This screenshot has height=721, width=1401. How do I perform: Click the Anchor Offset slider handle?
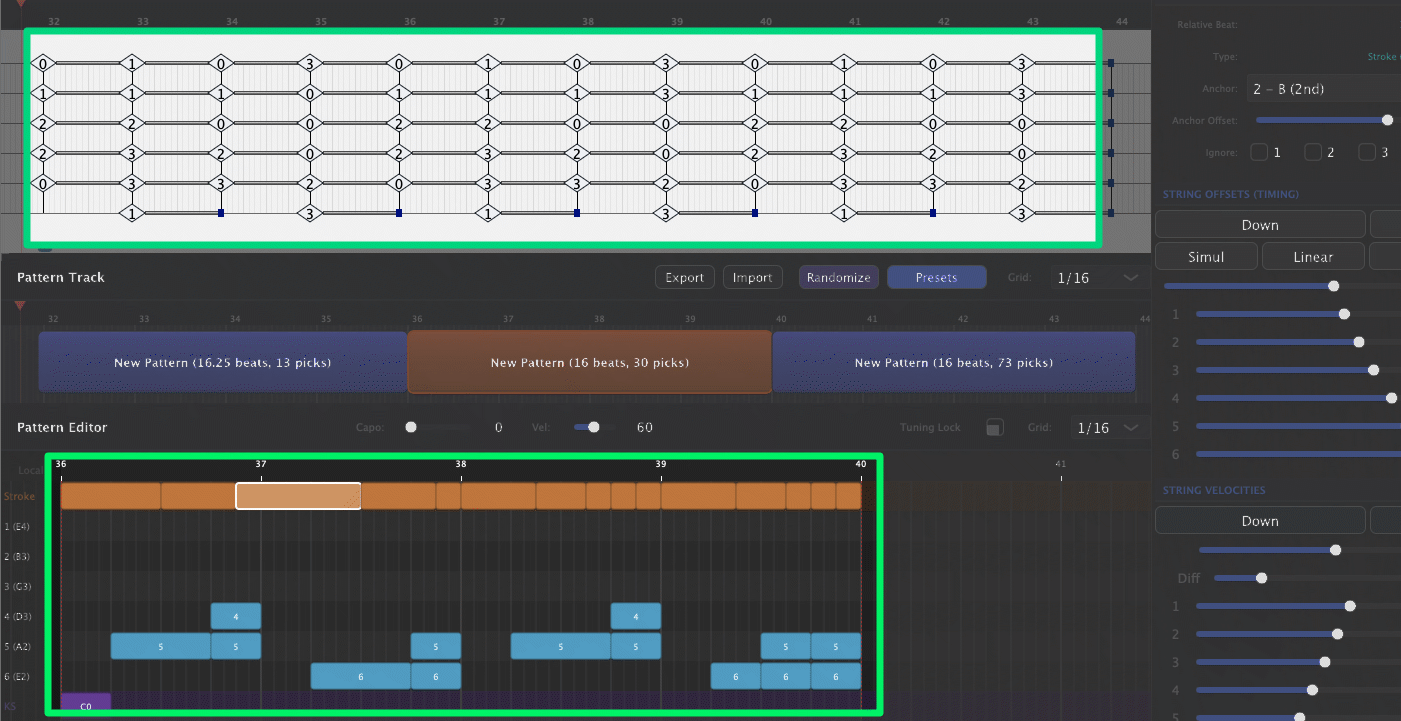1387,120
